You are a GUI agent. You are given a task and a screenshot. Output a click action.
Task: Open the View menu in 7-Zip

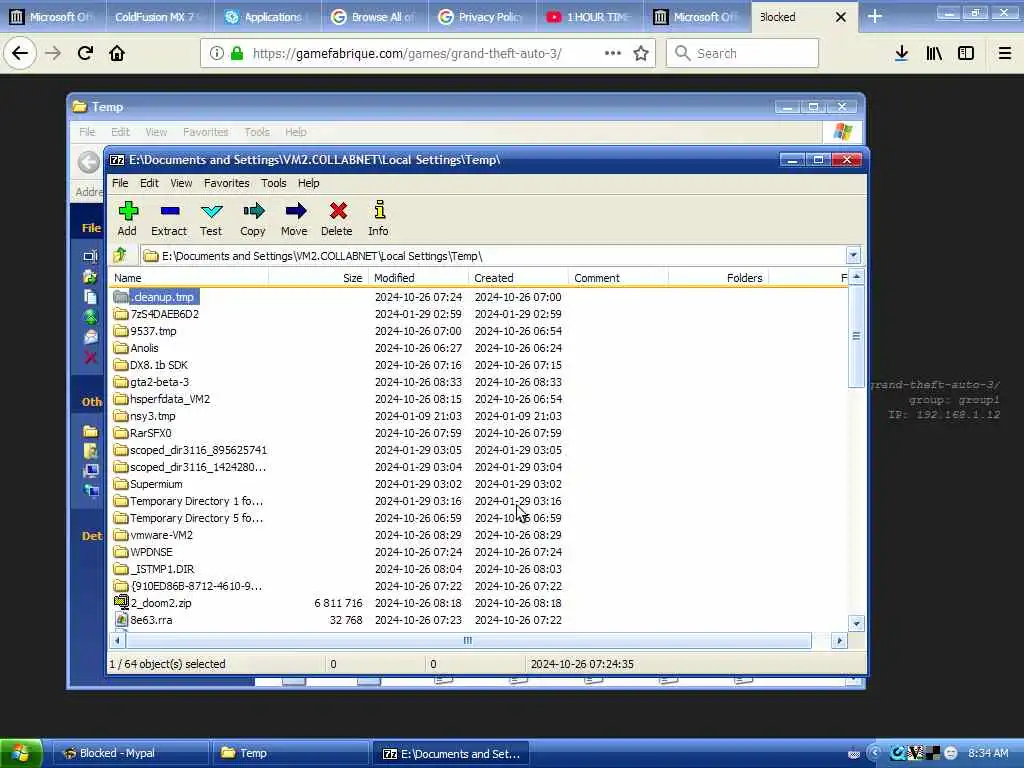[x=181, y=183]
